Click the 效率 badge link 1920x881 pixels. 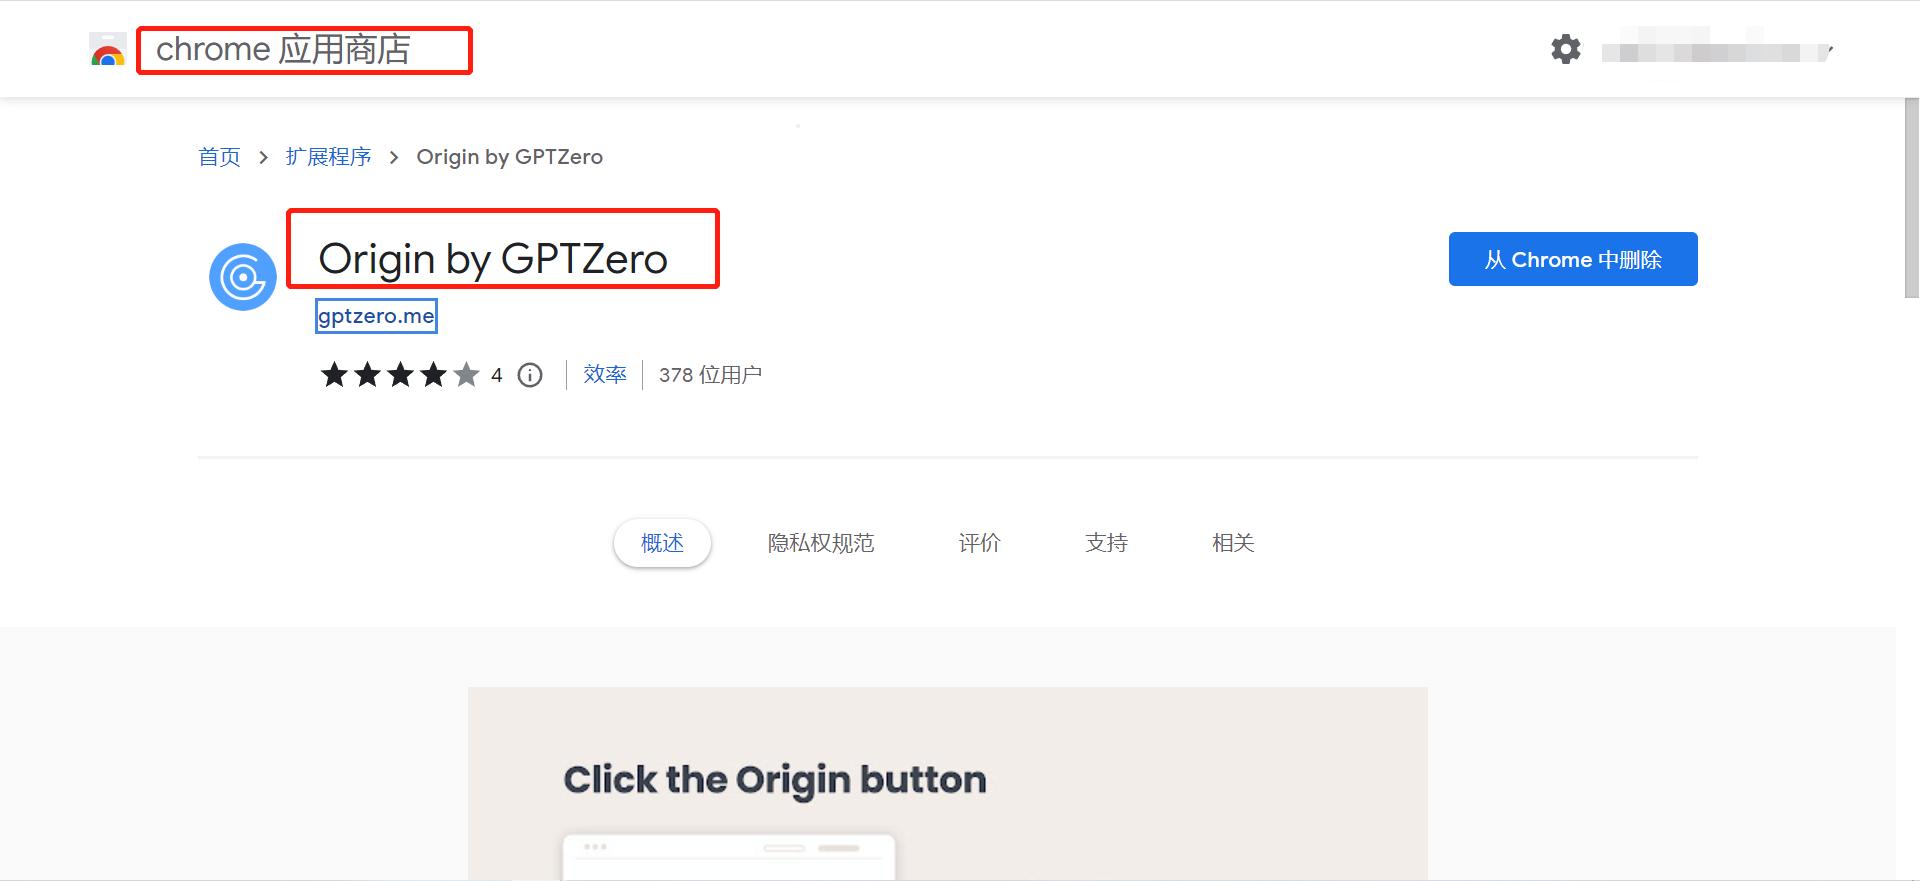pos(604,374)
